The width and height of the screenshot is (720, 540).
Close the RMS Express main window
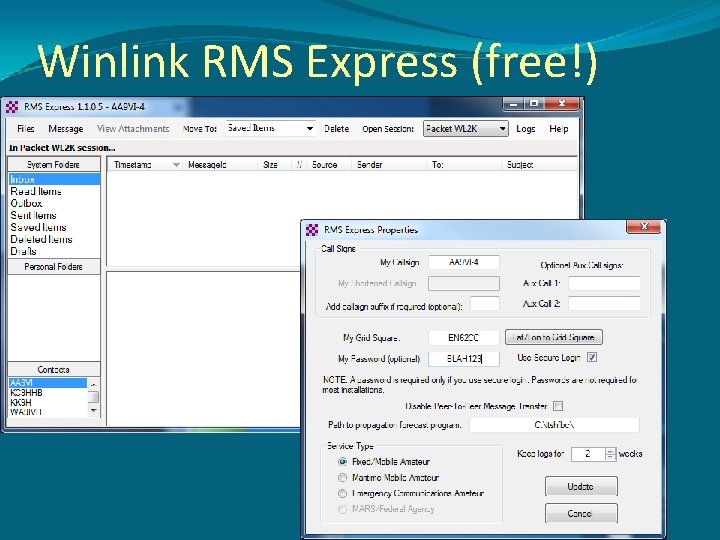coord(562,104)
